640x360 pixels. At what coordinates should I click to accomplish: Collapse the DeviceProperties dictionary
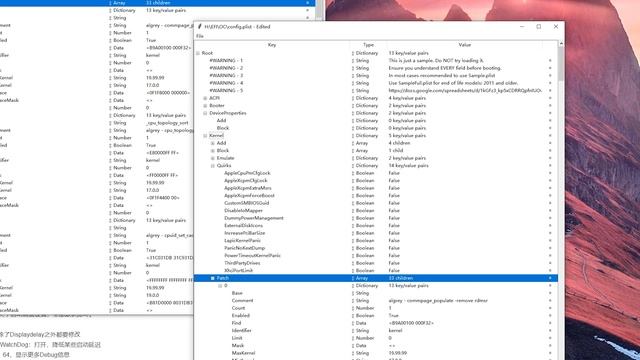pyautogui.click(x=205, y=113)
